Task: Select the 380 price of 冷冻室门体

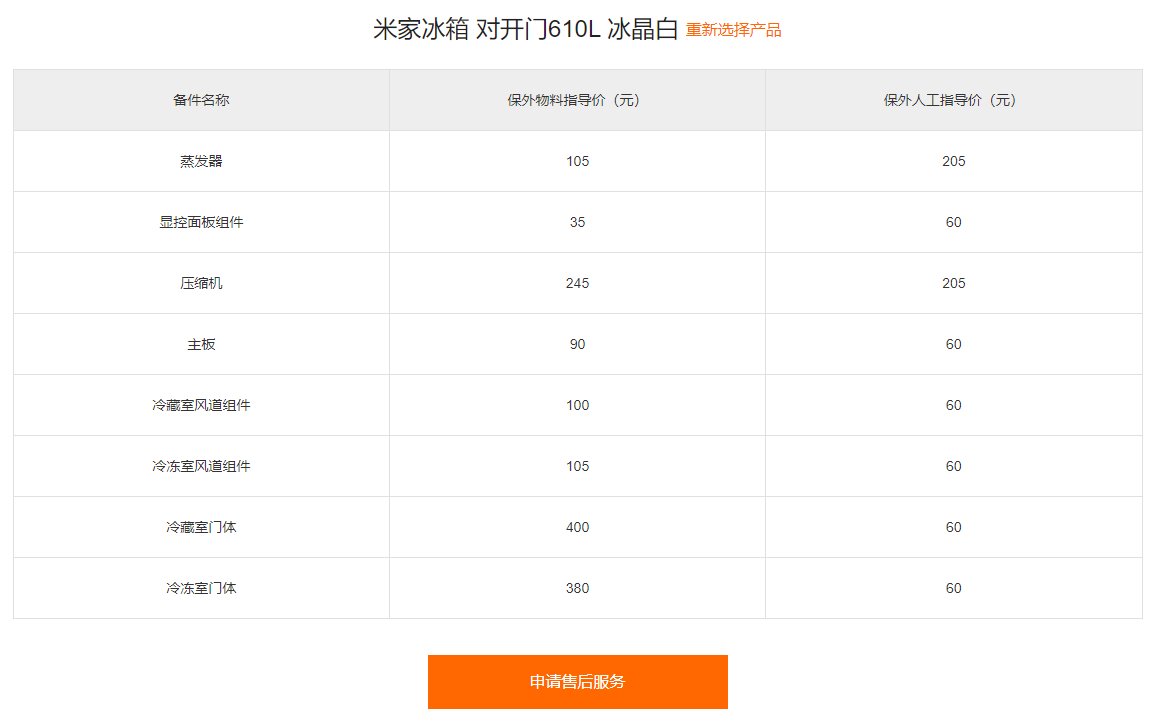Action: pos(576,588)
